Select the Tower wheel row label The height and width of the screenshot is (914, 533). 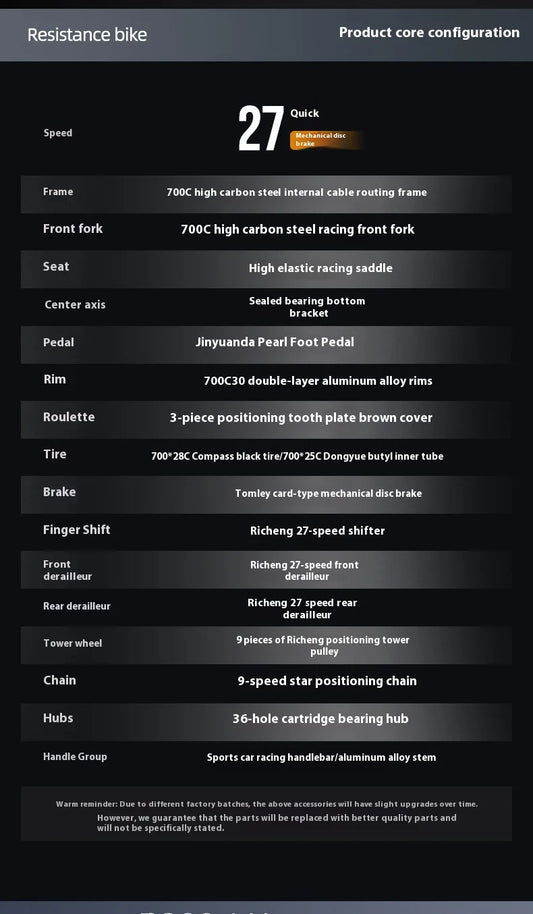point(72,644)
